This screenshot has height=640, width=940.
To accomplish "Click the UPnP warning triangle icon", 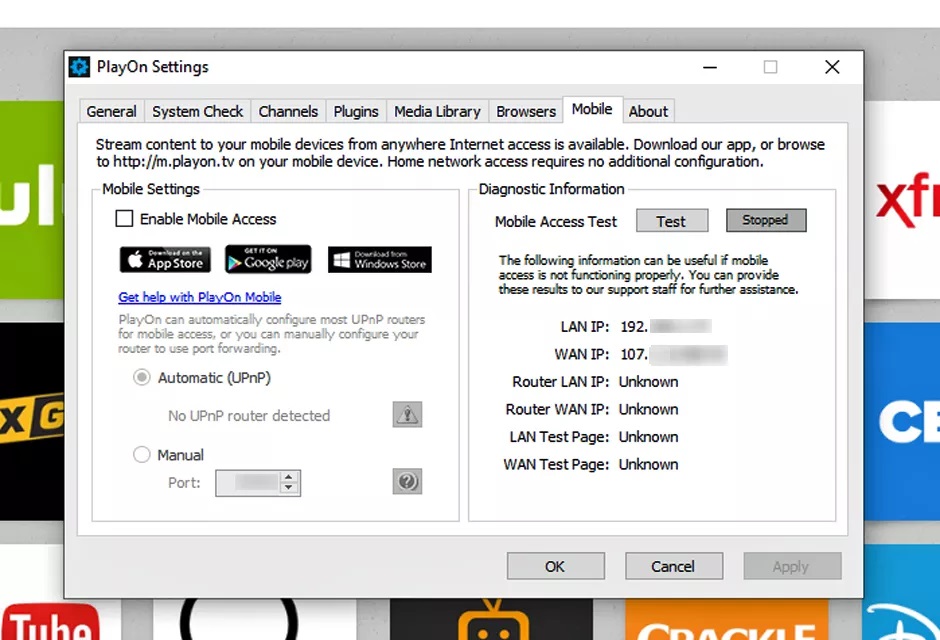I will point(407,415).
